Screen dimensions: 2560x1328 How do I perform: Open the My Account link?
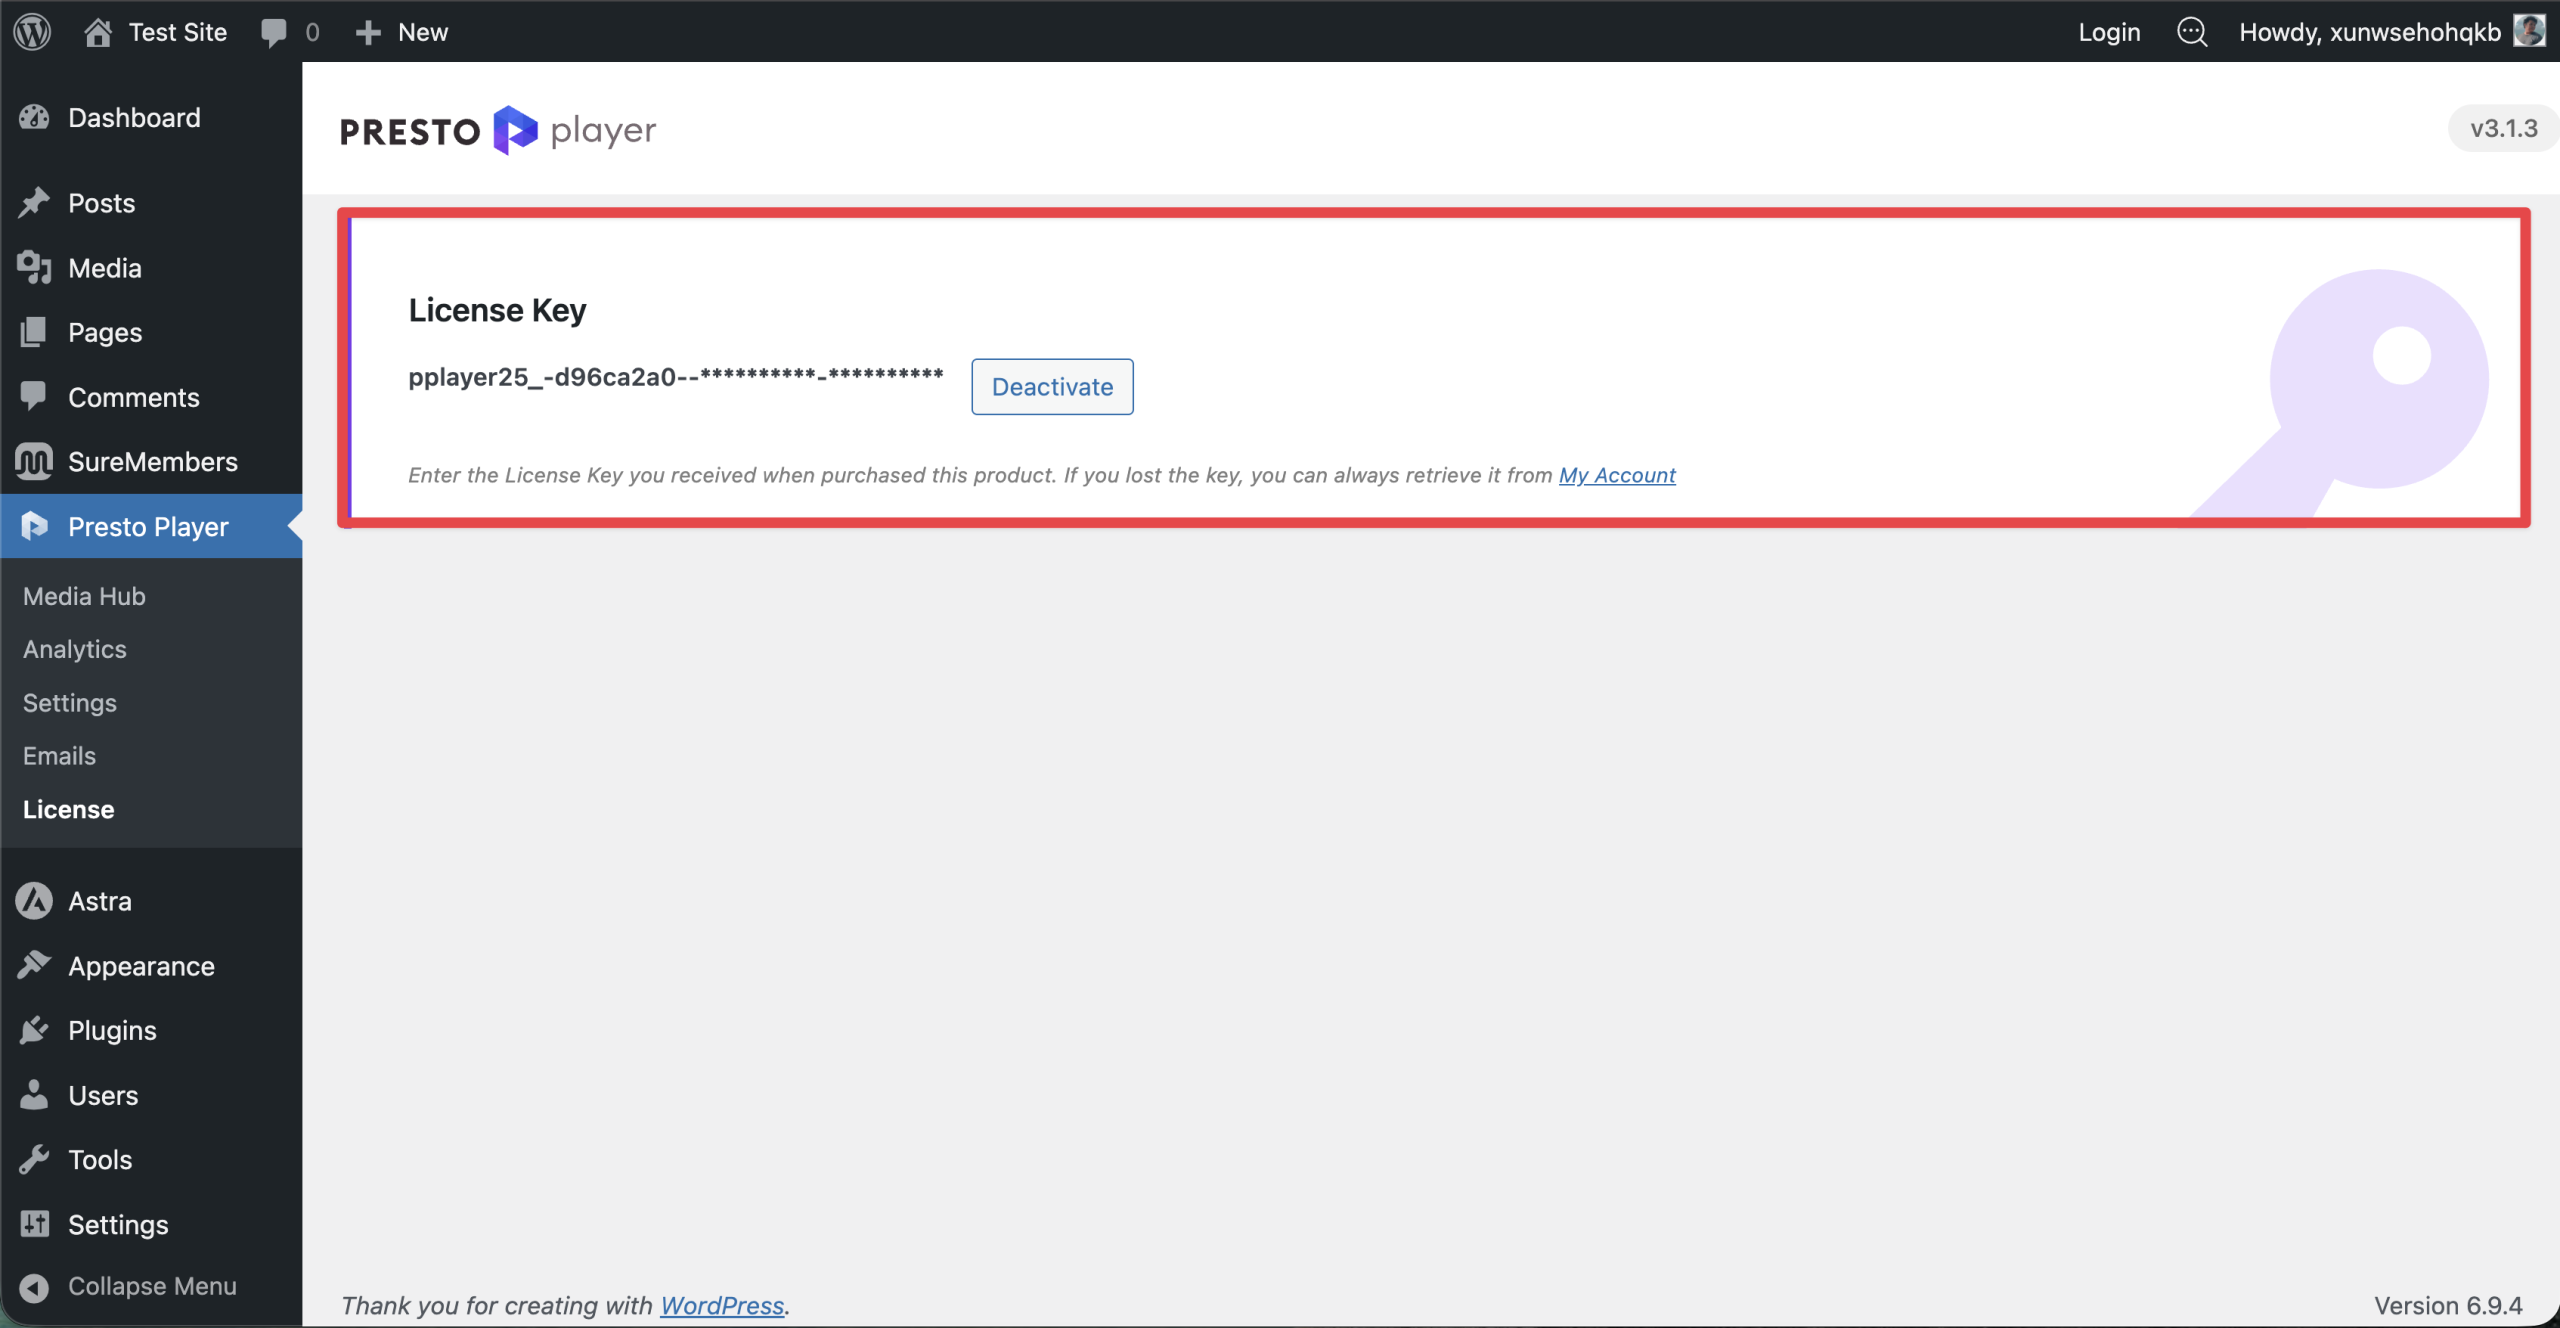point(1615,475)
